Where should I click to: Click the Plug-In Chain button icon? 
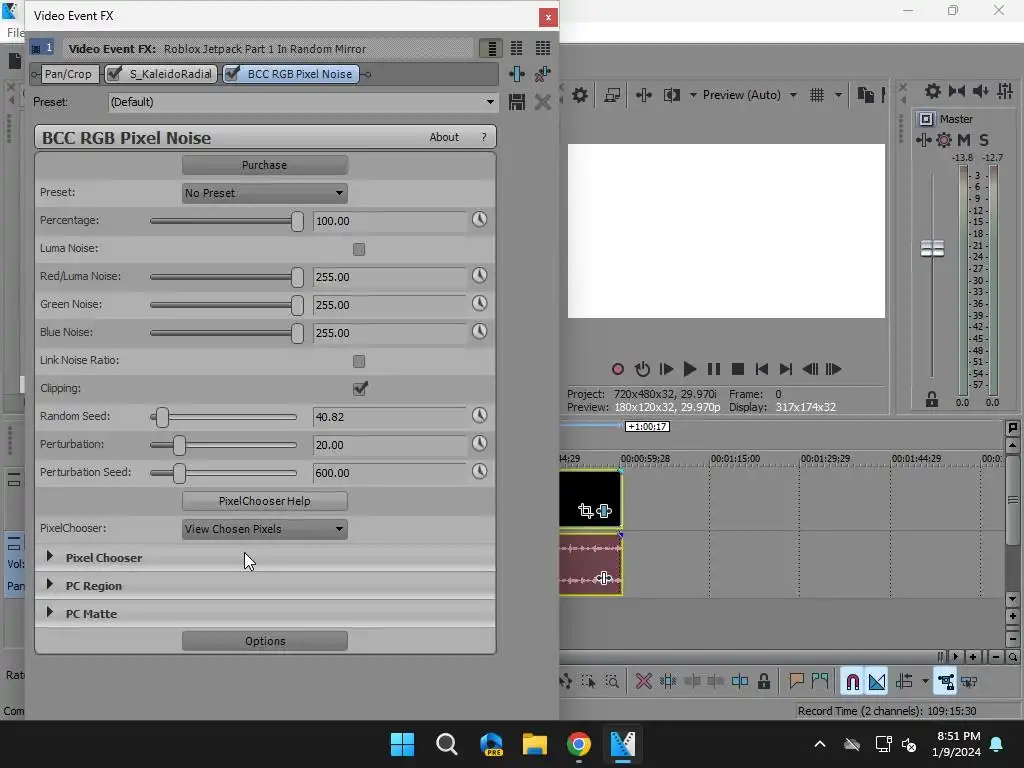tap(517, 74)
